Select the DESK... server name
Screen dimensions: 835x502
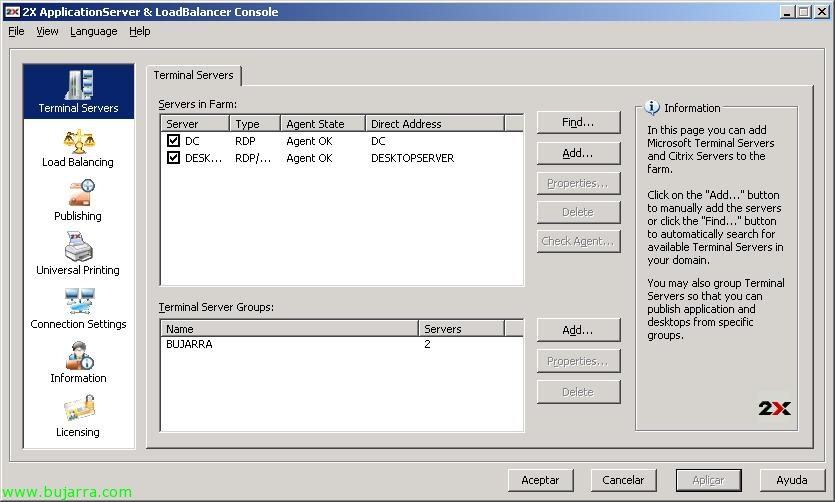coord(203,158)
